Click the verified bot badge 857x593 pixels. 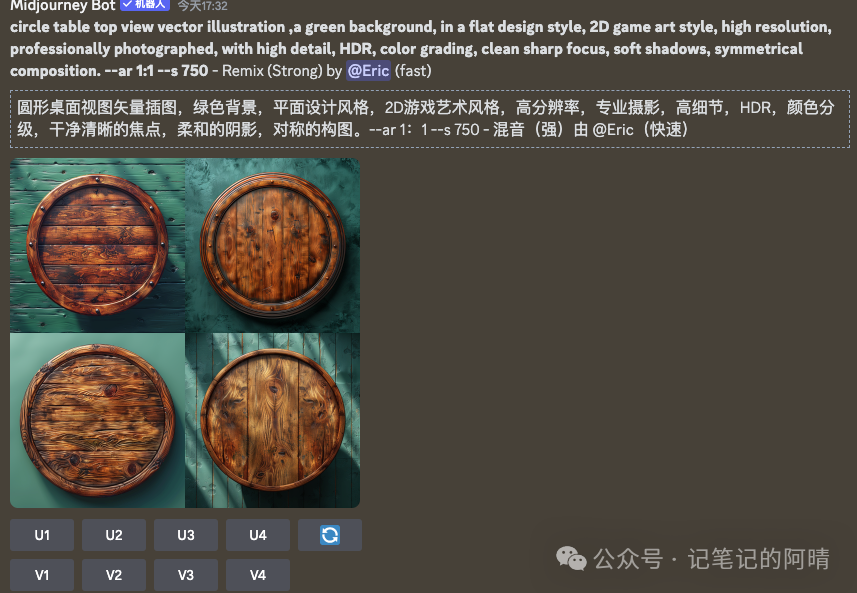point(145,5)
